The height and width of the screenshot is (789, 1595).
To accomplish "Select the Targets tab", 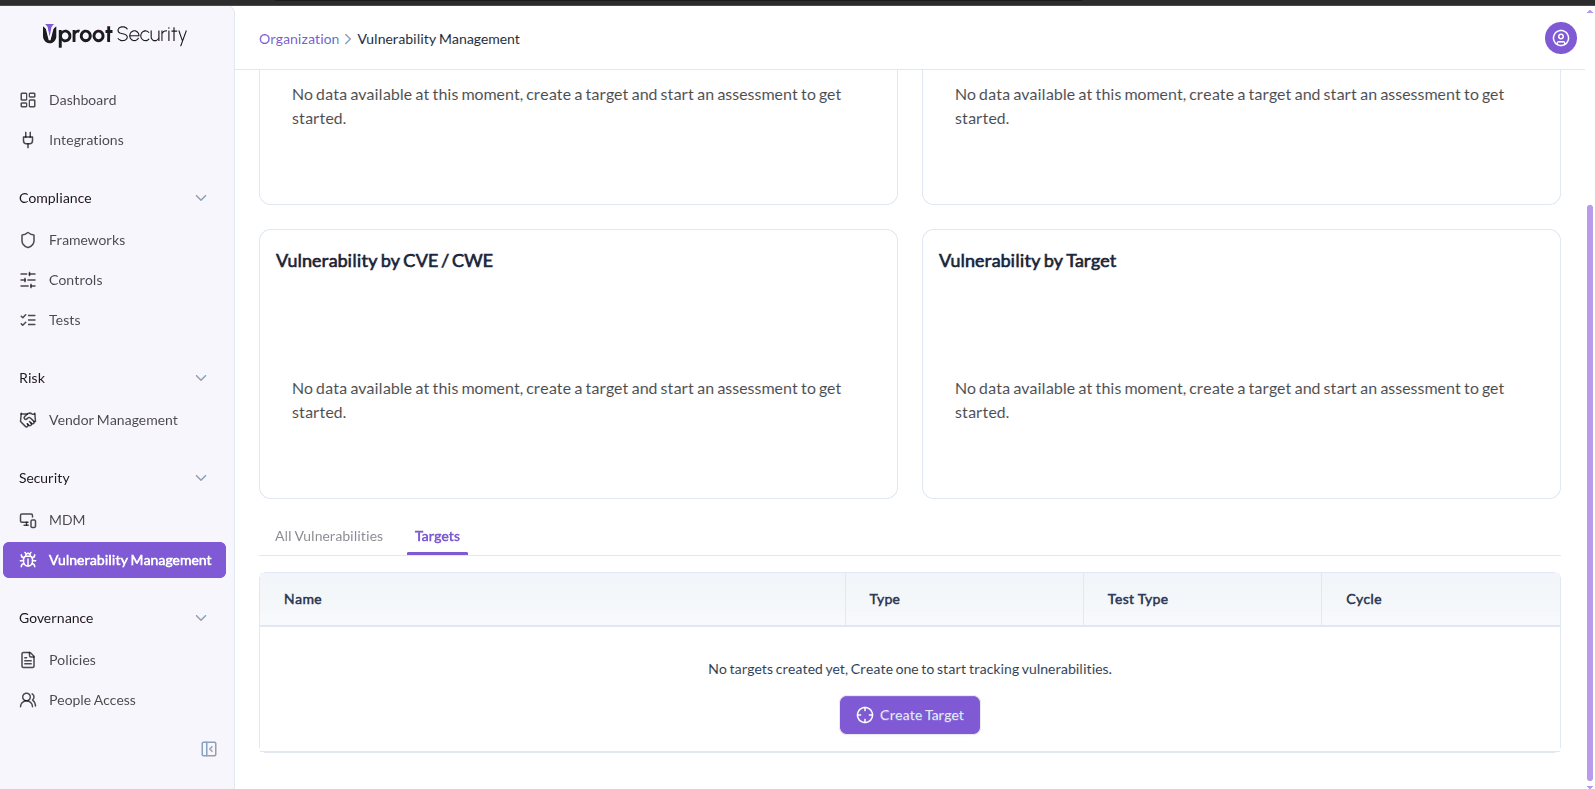I will tap(437, 537).
